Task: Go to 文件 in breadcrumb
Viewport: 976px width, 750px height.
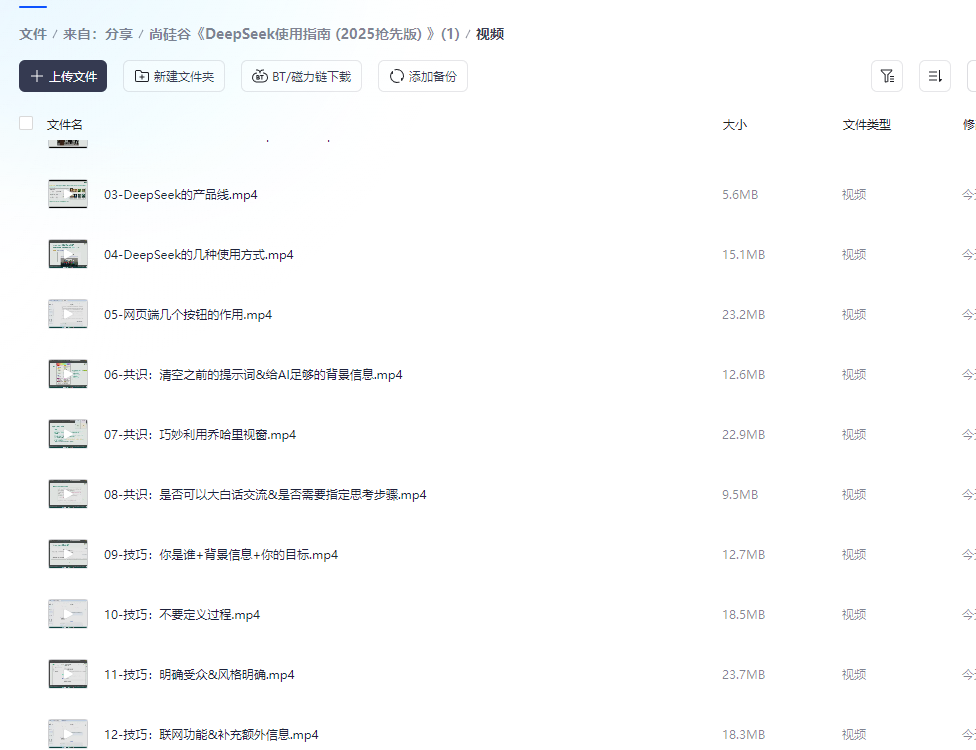Action: click(x=33, y=34)
